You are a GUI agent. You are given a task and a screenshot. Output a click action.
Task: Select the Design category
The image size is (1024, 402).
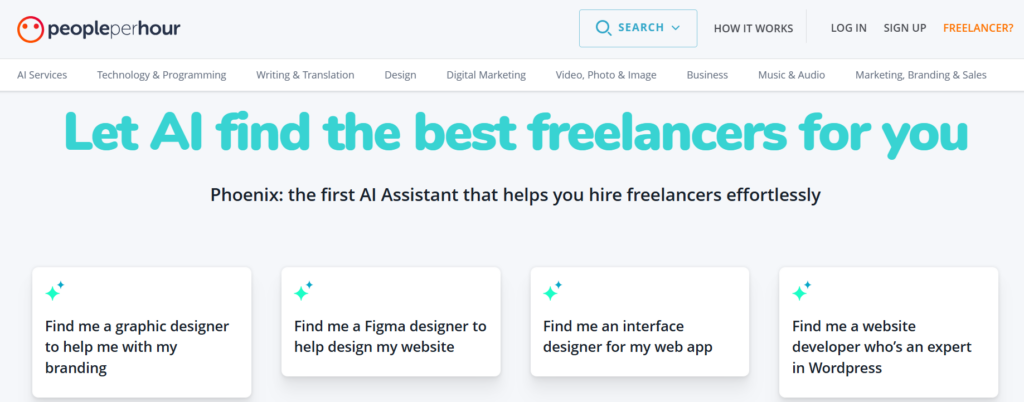[x=400, y=75]
